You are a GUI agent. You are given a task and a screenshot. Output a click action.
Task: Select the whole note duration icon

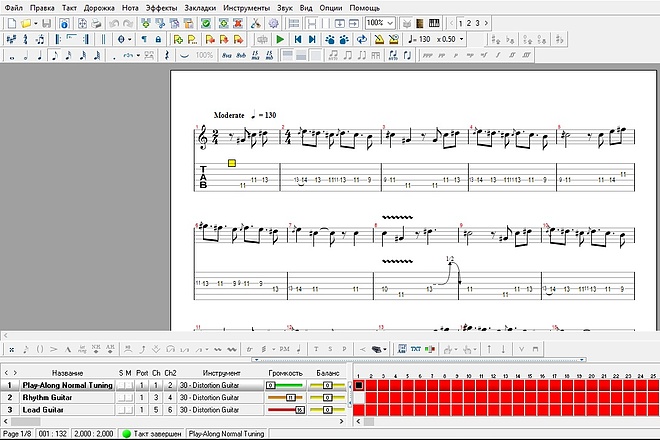12,56
